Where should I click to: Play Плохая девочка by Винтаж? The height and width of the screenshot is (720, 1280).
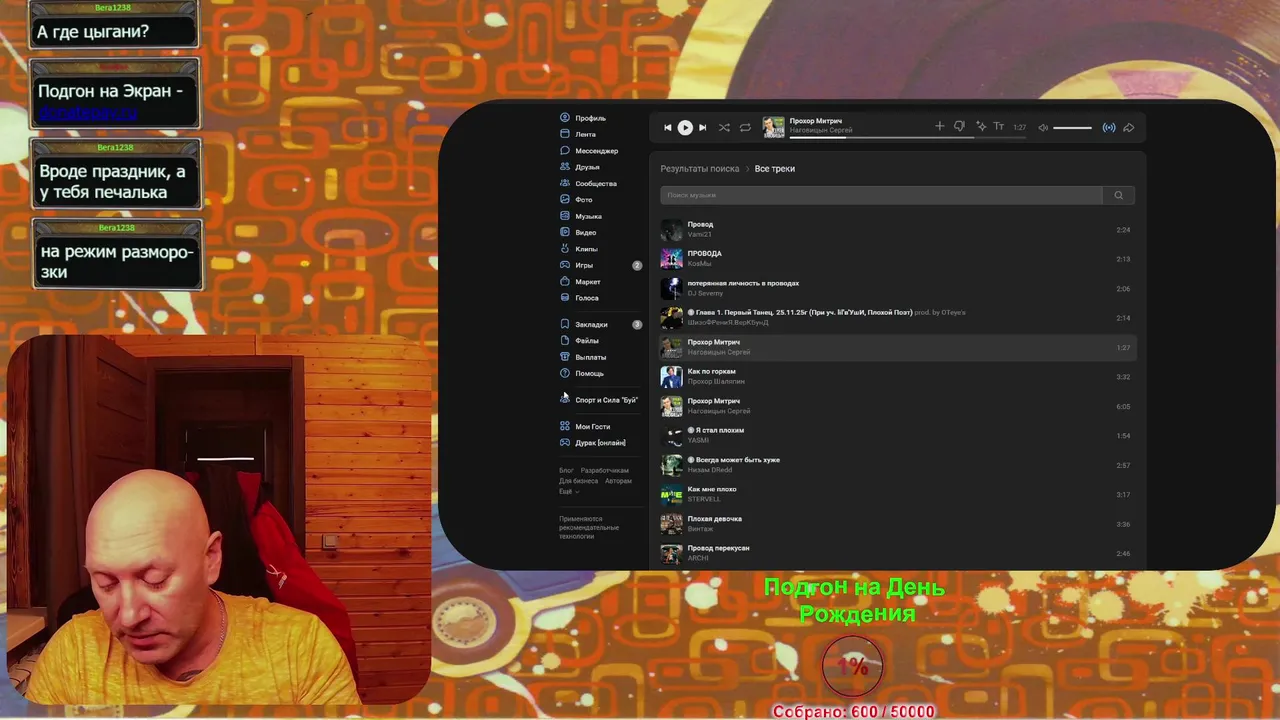tap(897, 524)
